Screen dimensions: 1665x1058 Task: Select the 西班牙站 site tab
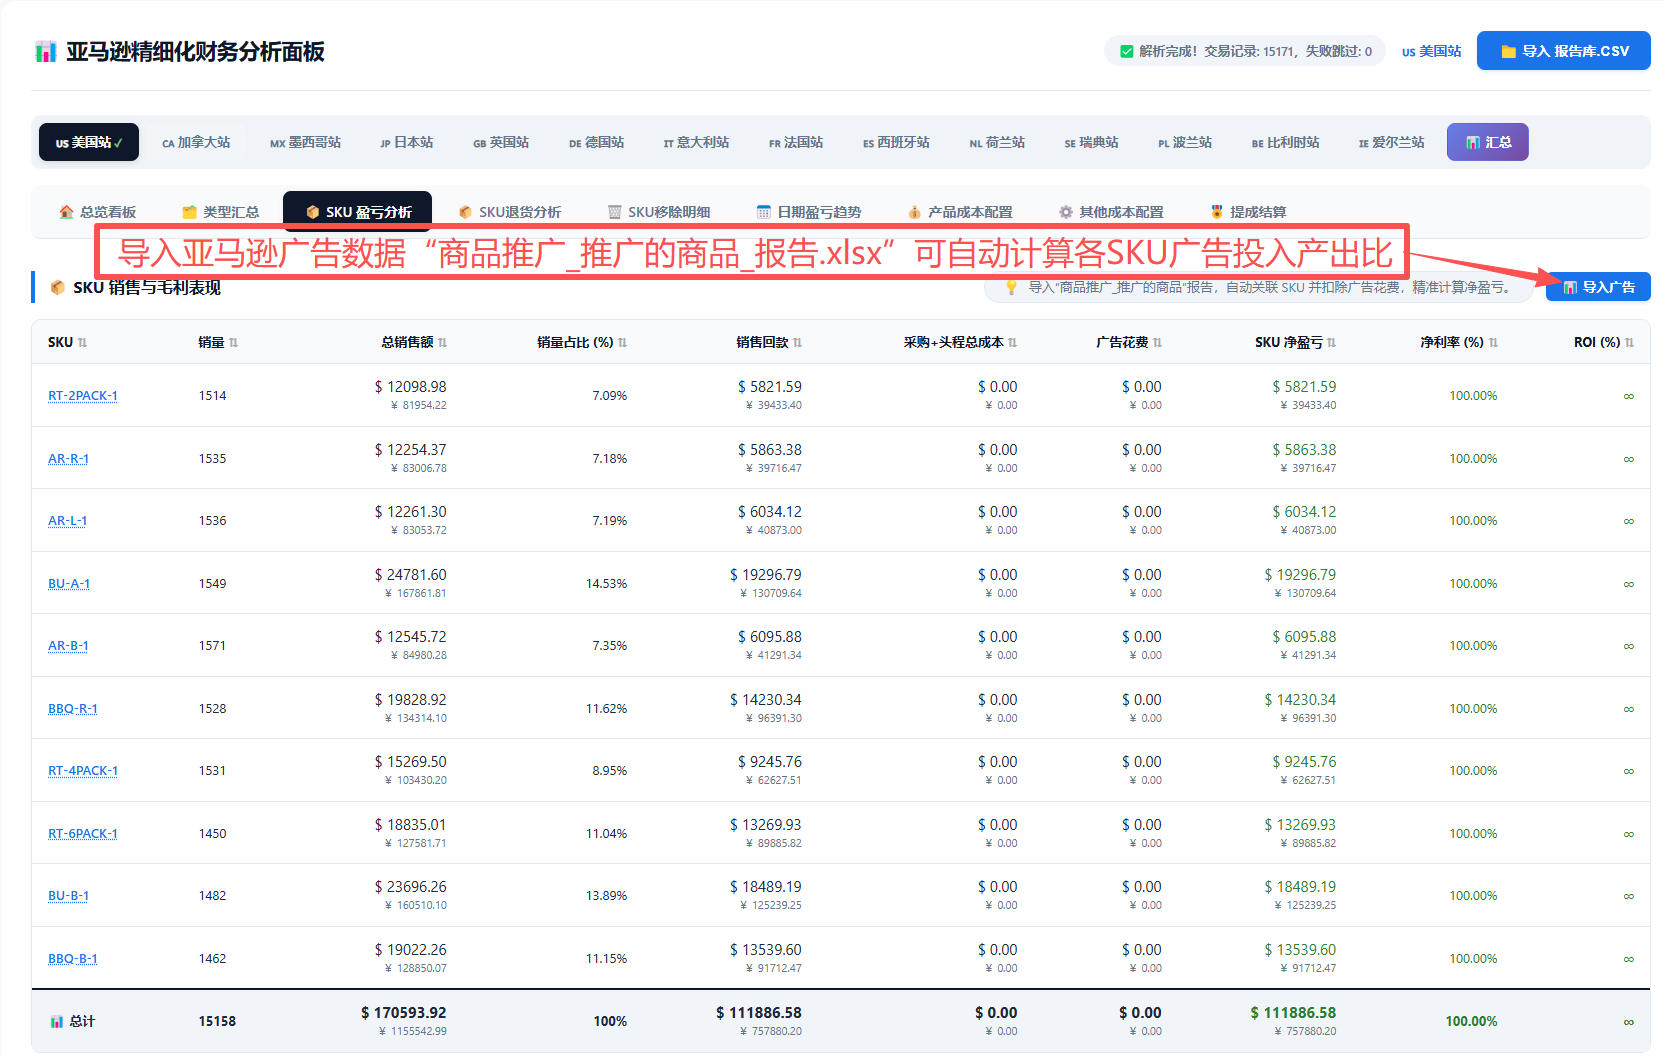(896, 142)
